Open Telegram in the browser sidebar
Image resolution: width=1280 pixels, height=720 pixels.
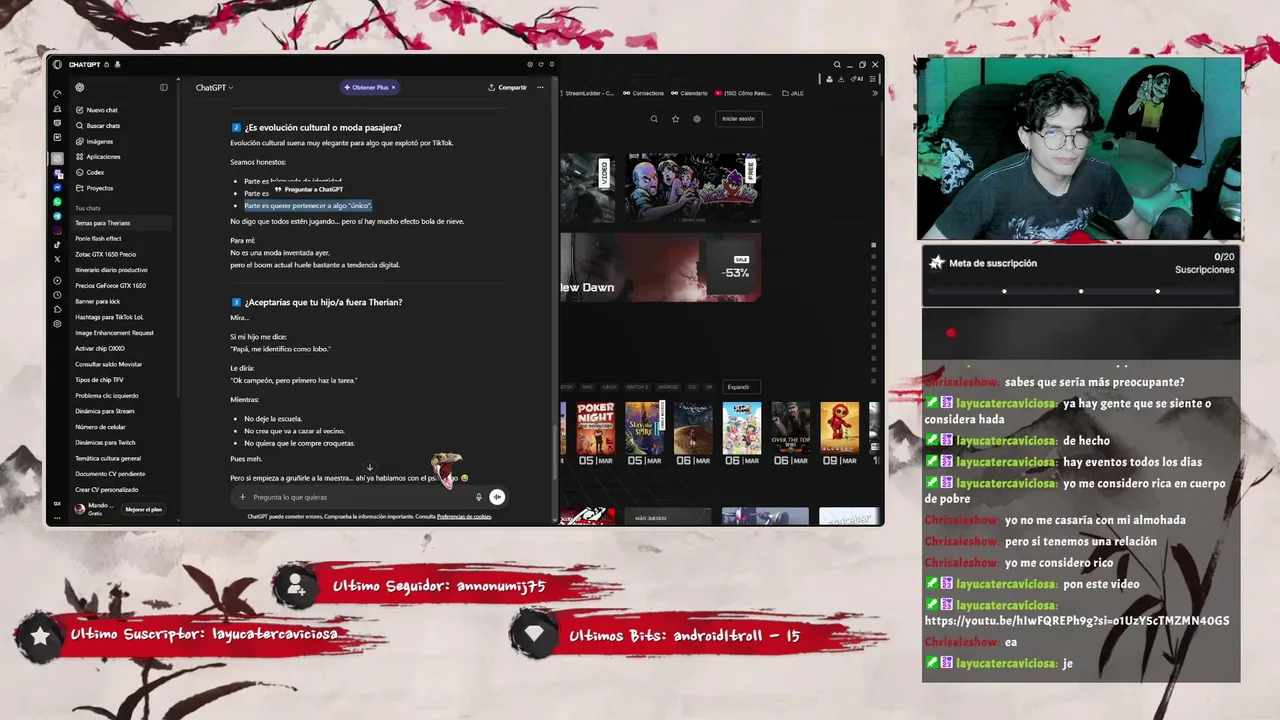pyautogui.click(x=57, y=216)
